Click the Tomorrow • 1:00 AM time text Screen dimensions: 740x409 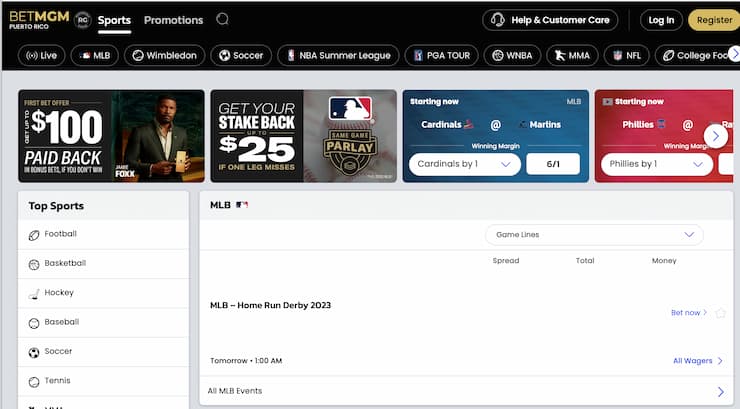[246, 361]
